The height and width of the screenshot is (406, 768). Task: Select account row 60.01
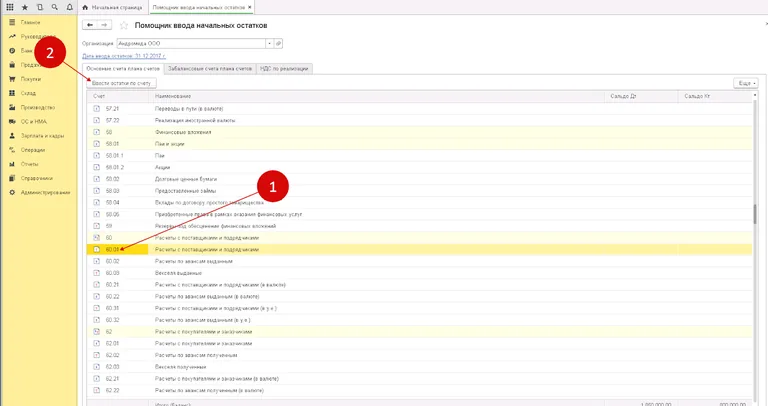click(x=113, y=249)
